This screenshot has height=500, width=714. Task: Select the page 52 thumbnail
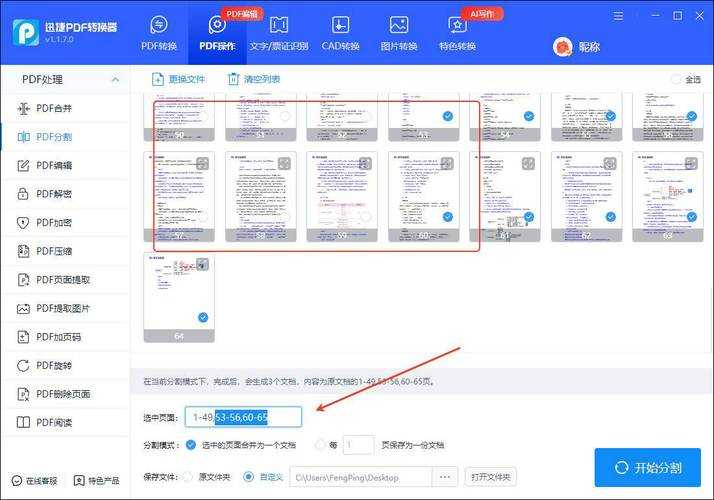point(342,117)
